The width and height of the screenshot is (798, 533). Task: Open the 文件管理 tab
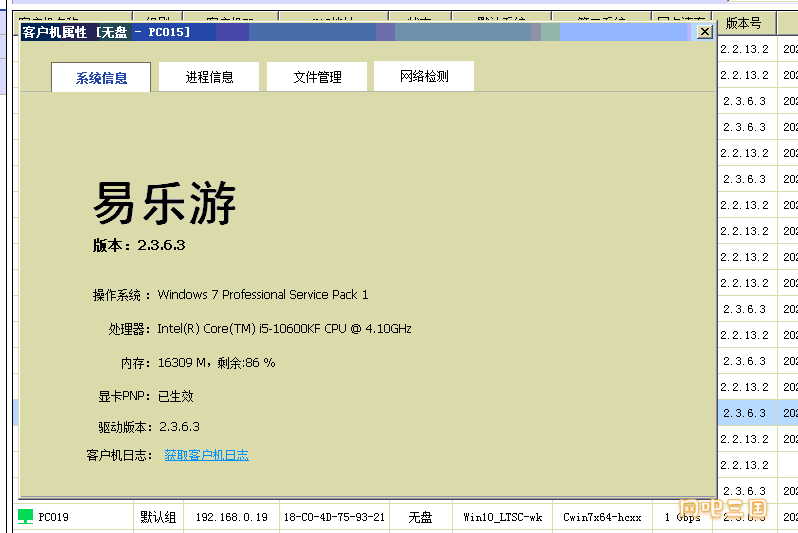pos(317,77)
